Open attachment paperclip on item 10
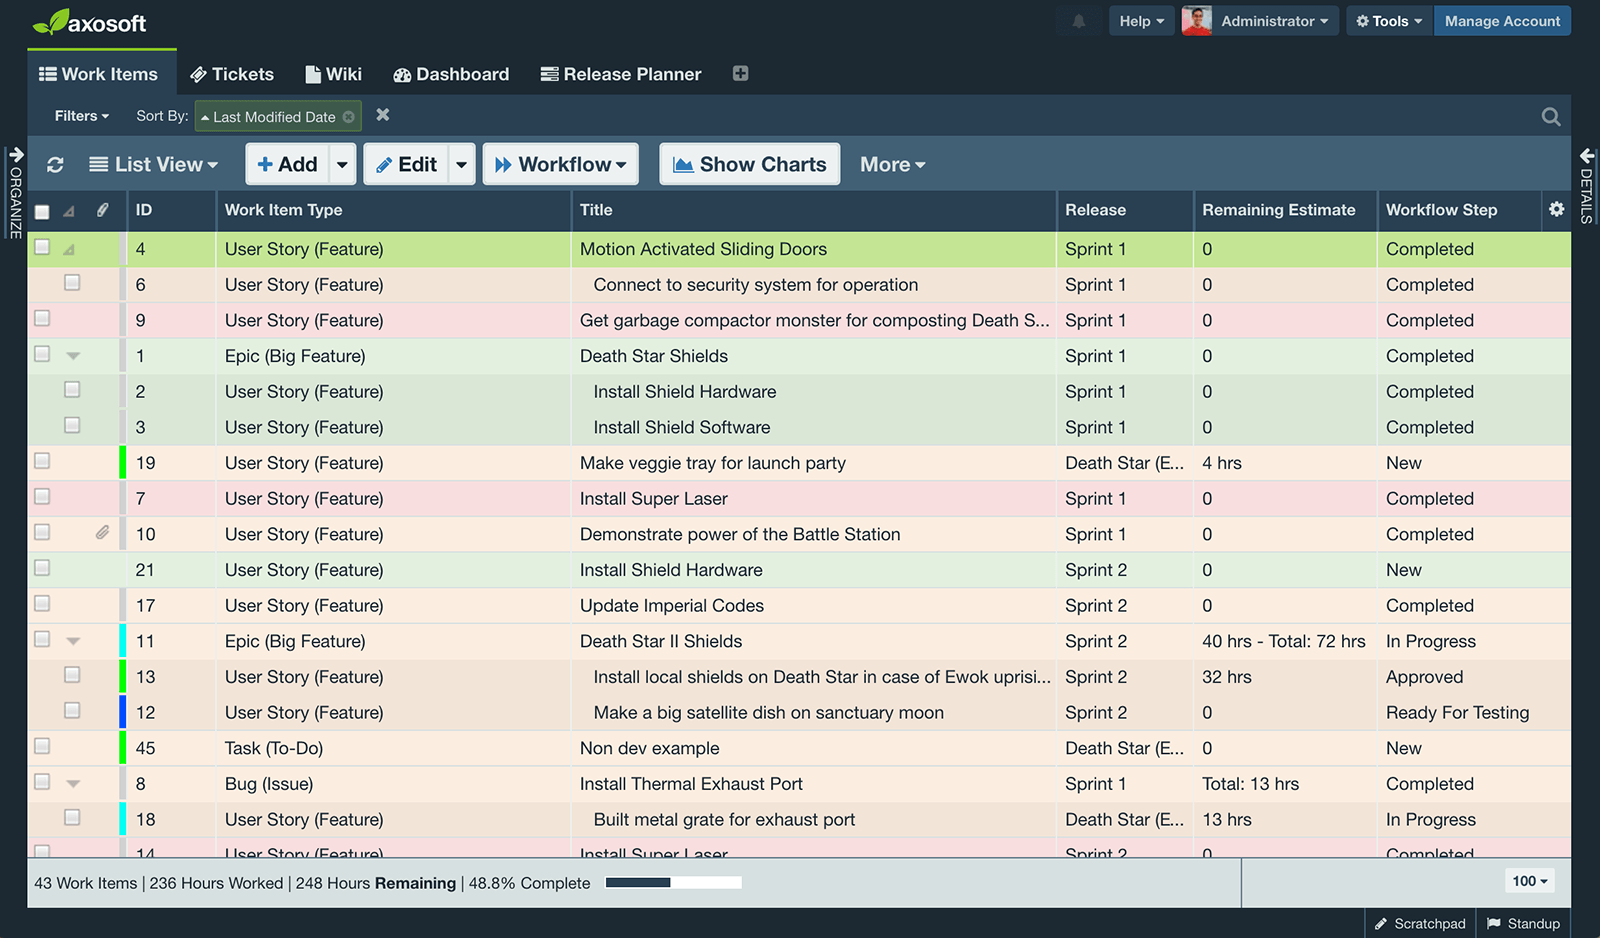 click(102, 533)
